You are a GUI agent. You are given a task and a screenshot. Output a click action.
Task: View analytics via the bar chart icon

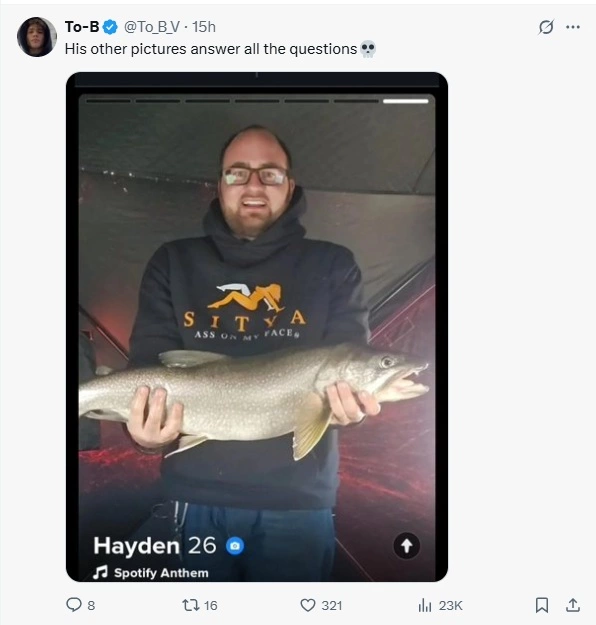[425, 605]
